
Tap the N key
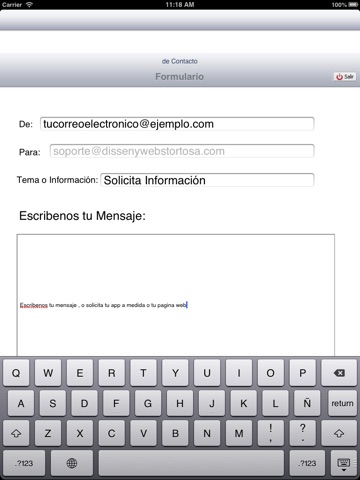(x=207, y=433)
